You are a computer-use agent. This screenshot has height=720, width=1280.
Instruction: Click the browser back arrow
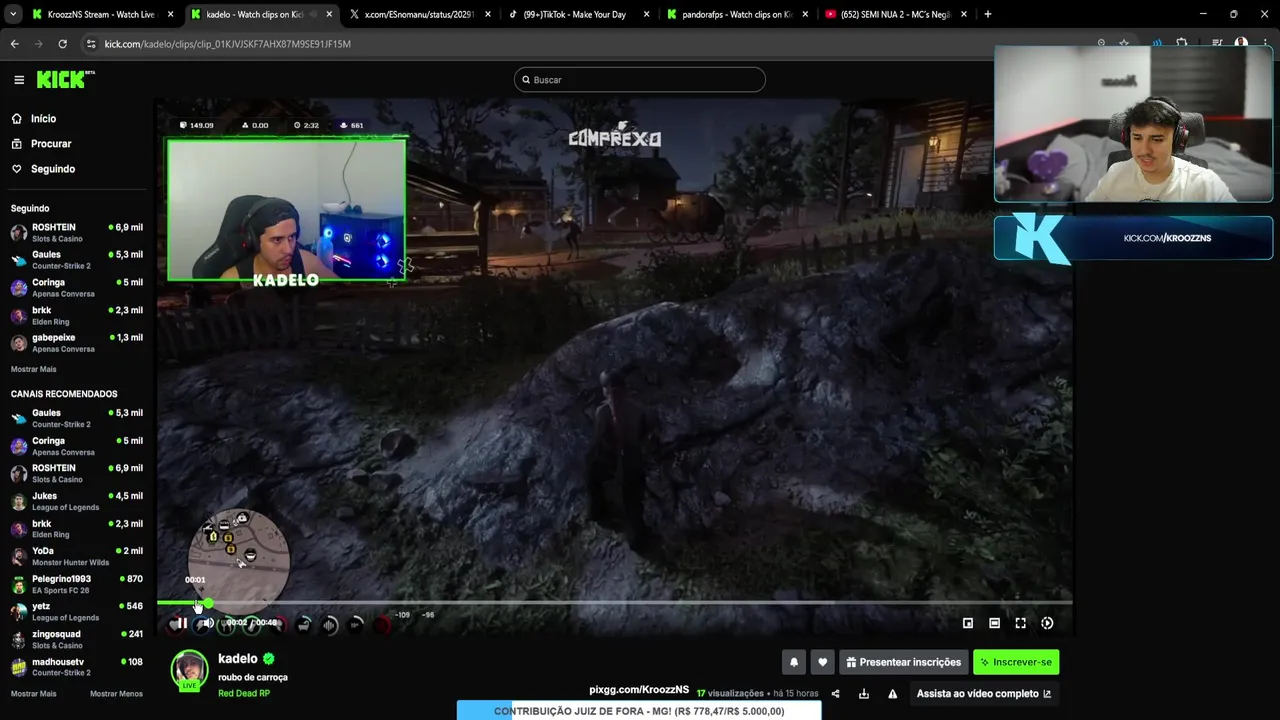[14, 44]
